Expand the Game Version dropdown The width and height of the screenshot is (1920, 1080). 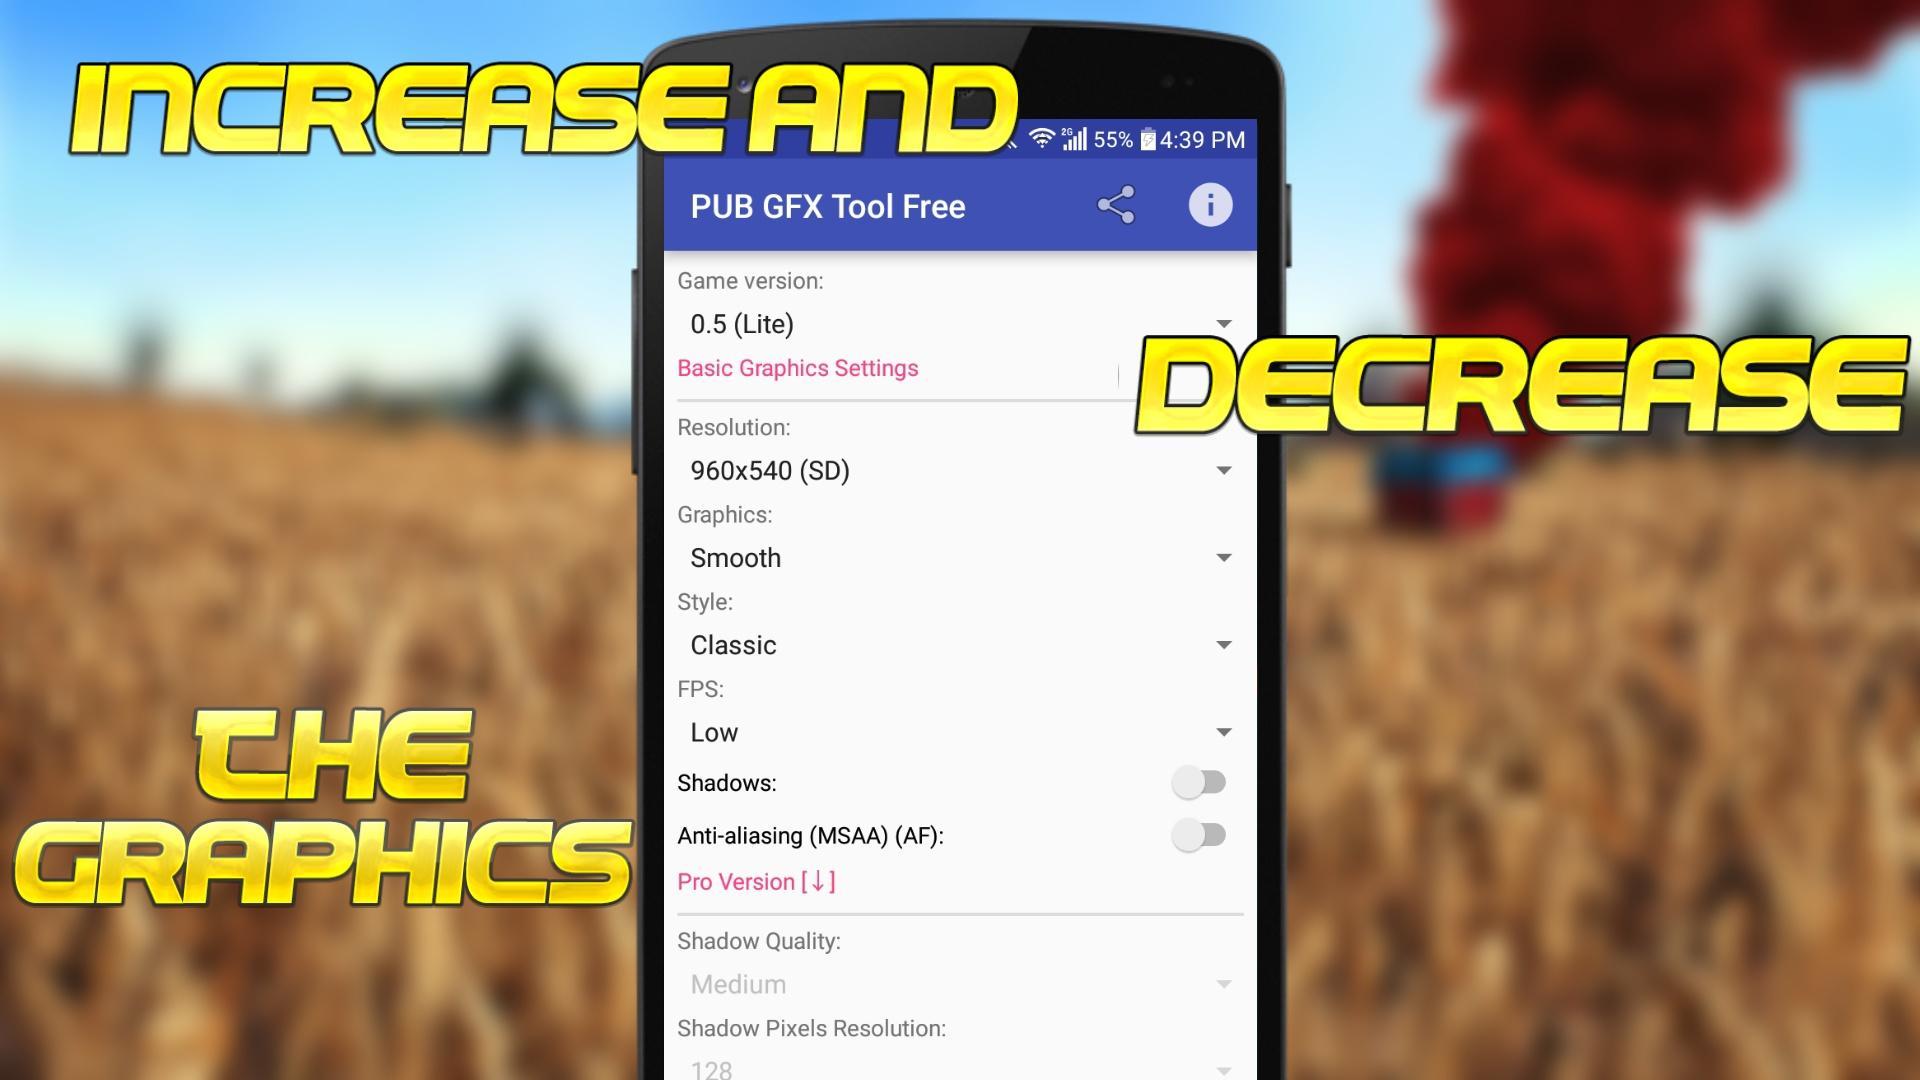click(x=959, y=324)
